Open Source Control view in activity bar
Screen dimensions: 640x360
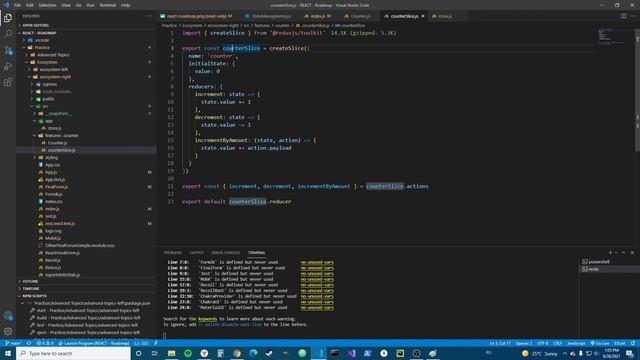coord(8,50)
